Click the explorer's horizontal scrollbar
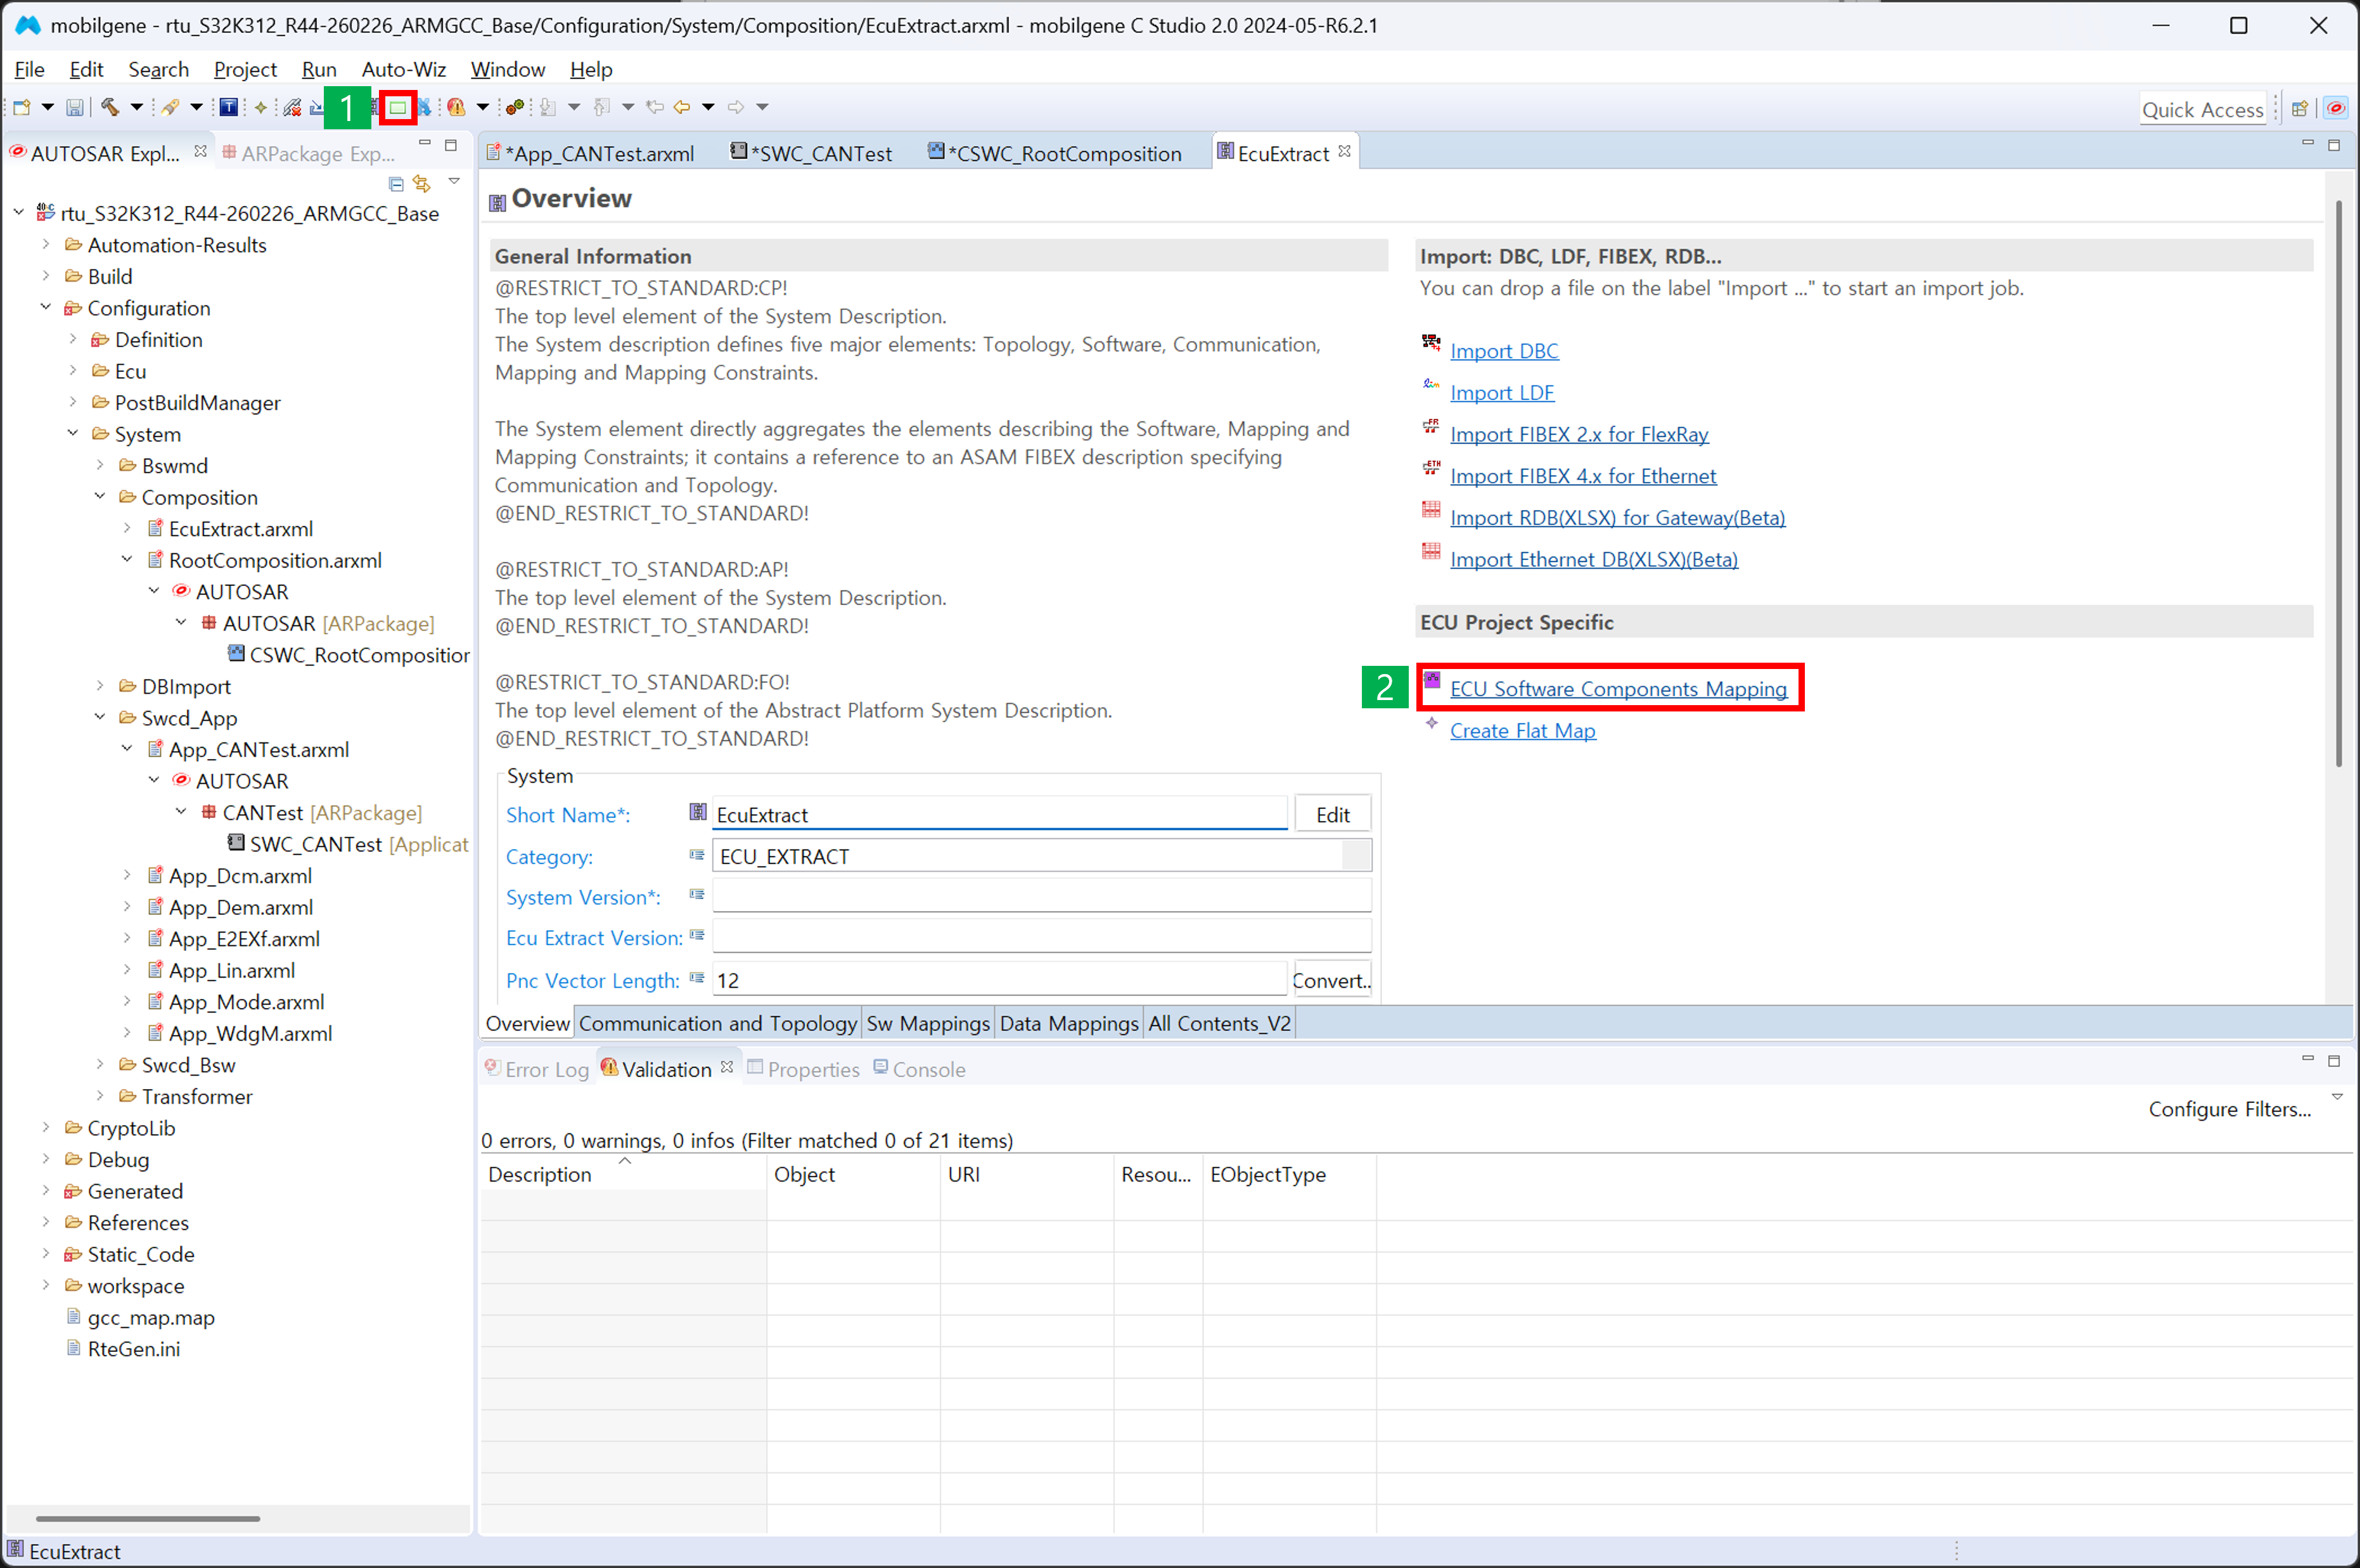Screen dimensions: 2360x1568 coord(148,1519)
